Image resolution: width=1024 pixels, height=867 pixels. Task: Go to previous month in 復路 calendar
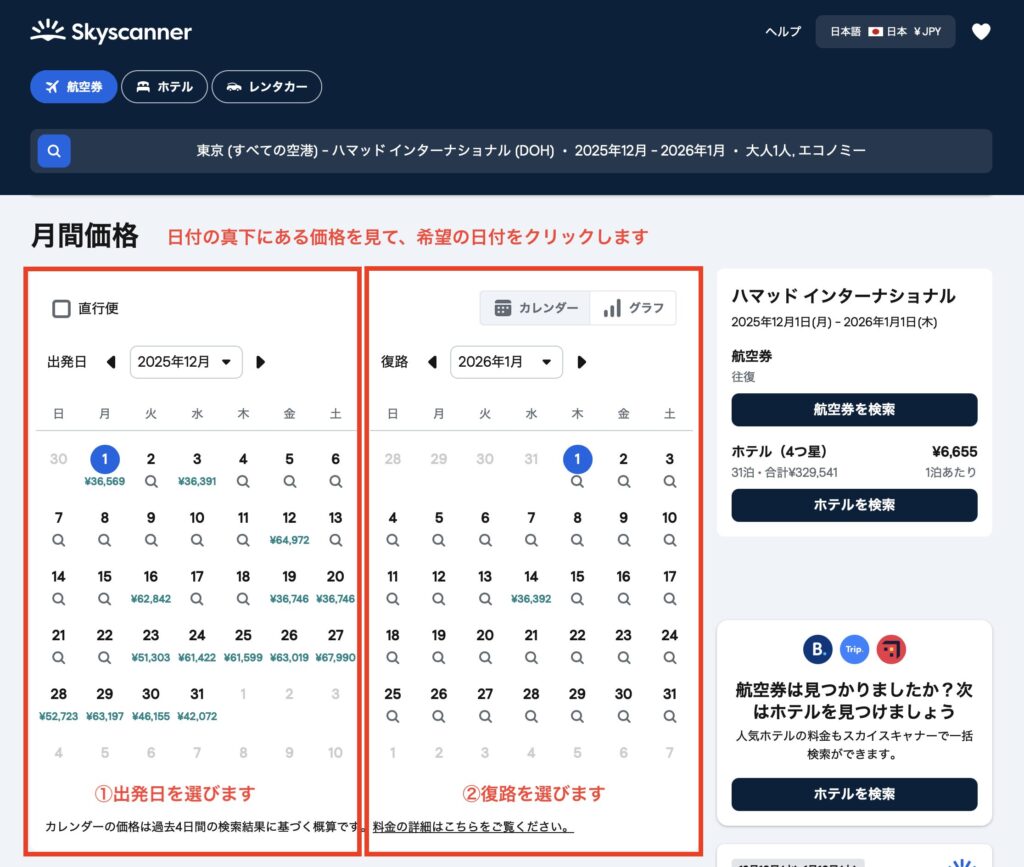434,362
